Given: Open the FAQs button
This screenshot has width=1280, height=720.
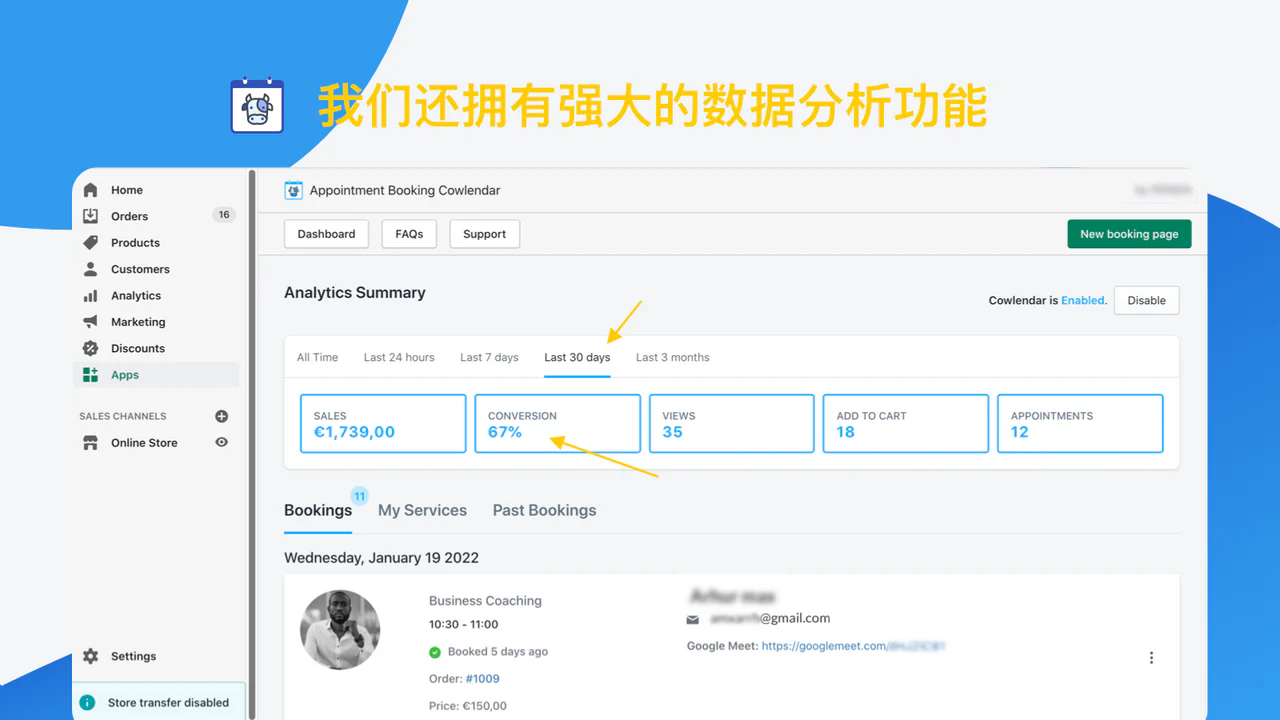Looking at the screenshot, I should [x=409, y=234].
